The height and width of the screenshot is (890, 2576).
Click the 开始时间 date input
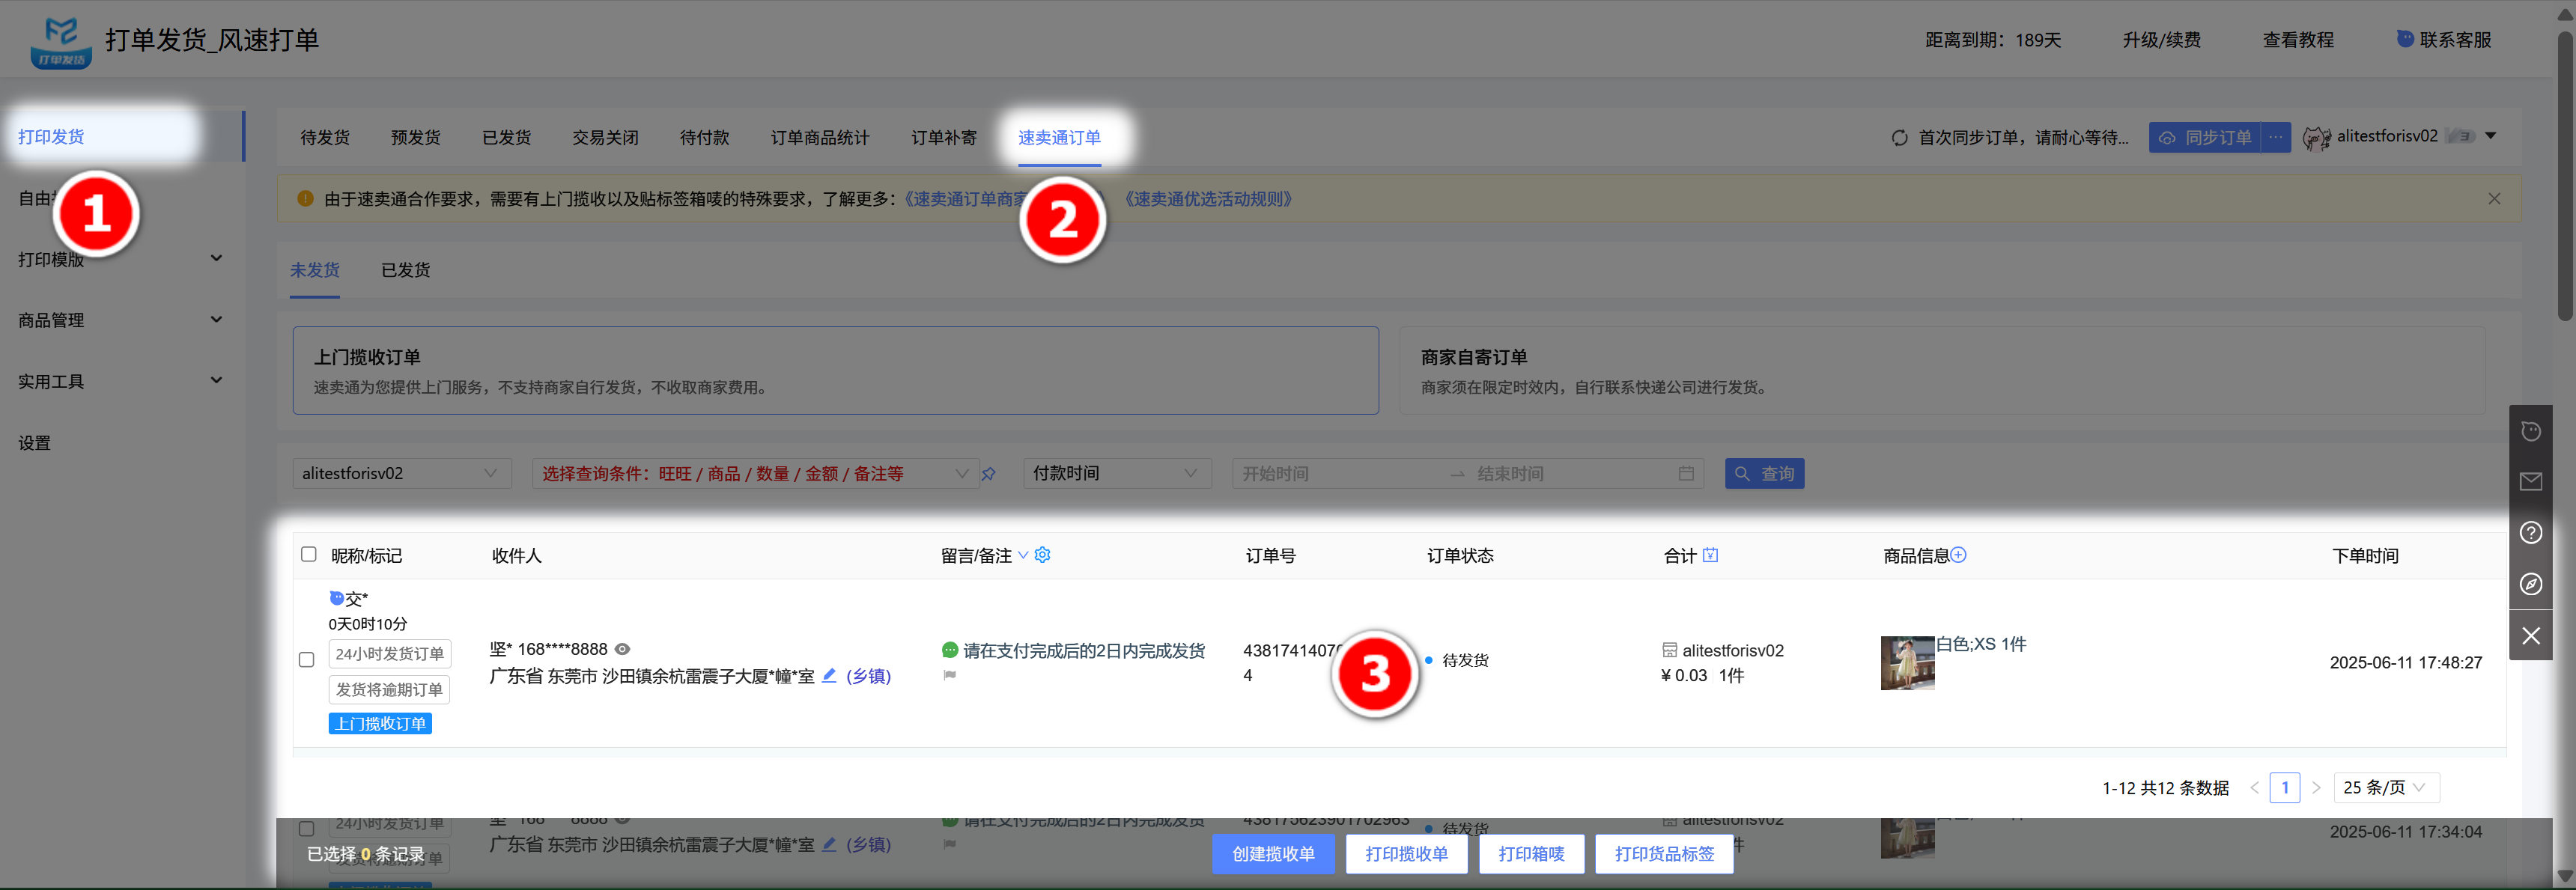tap(1340, 474)
